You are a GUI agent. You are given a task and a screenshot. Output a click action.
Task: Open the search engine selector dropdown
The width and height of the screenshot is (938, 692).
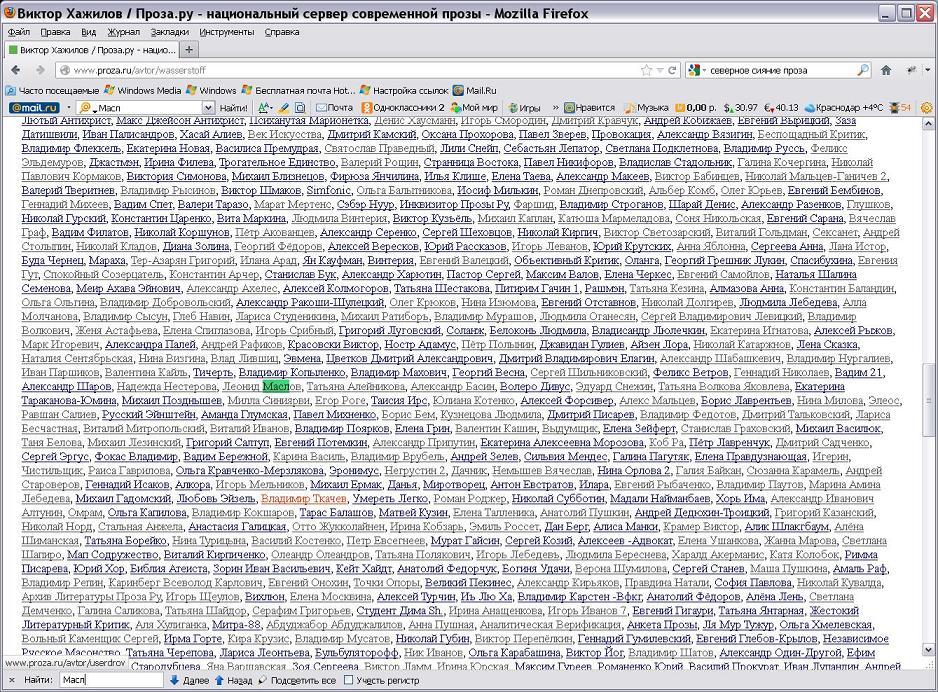[x=697, y=70]
